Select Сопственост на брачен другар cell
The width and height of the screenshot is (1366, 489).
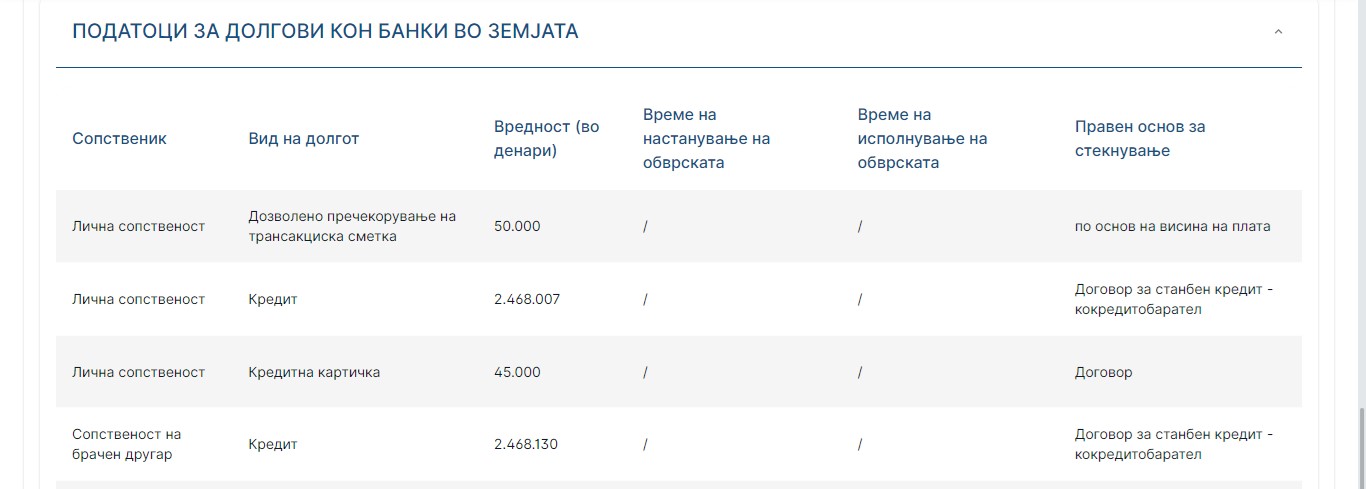click(126, 444)
